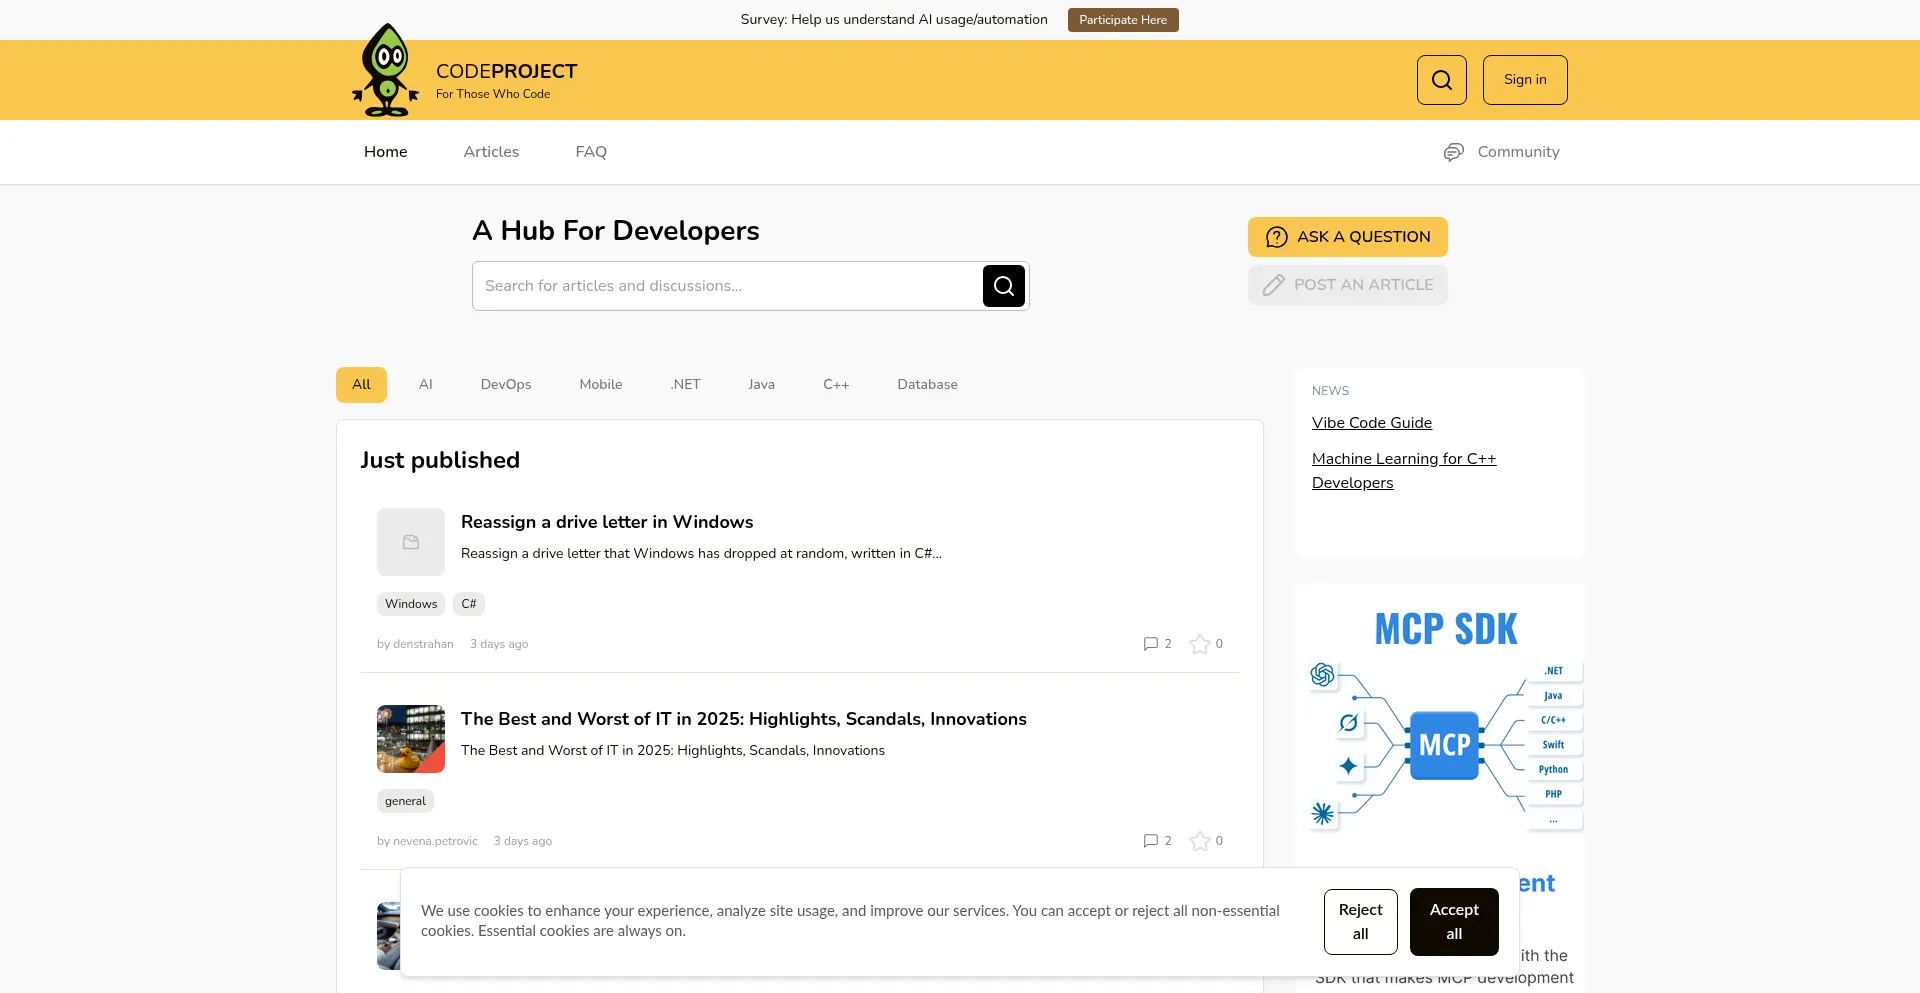Click the question-mark icon on ASK A QUESTION

1277,237
